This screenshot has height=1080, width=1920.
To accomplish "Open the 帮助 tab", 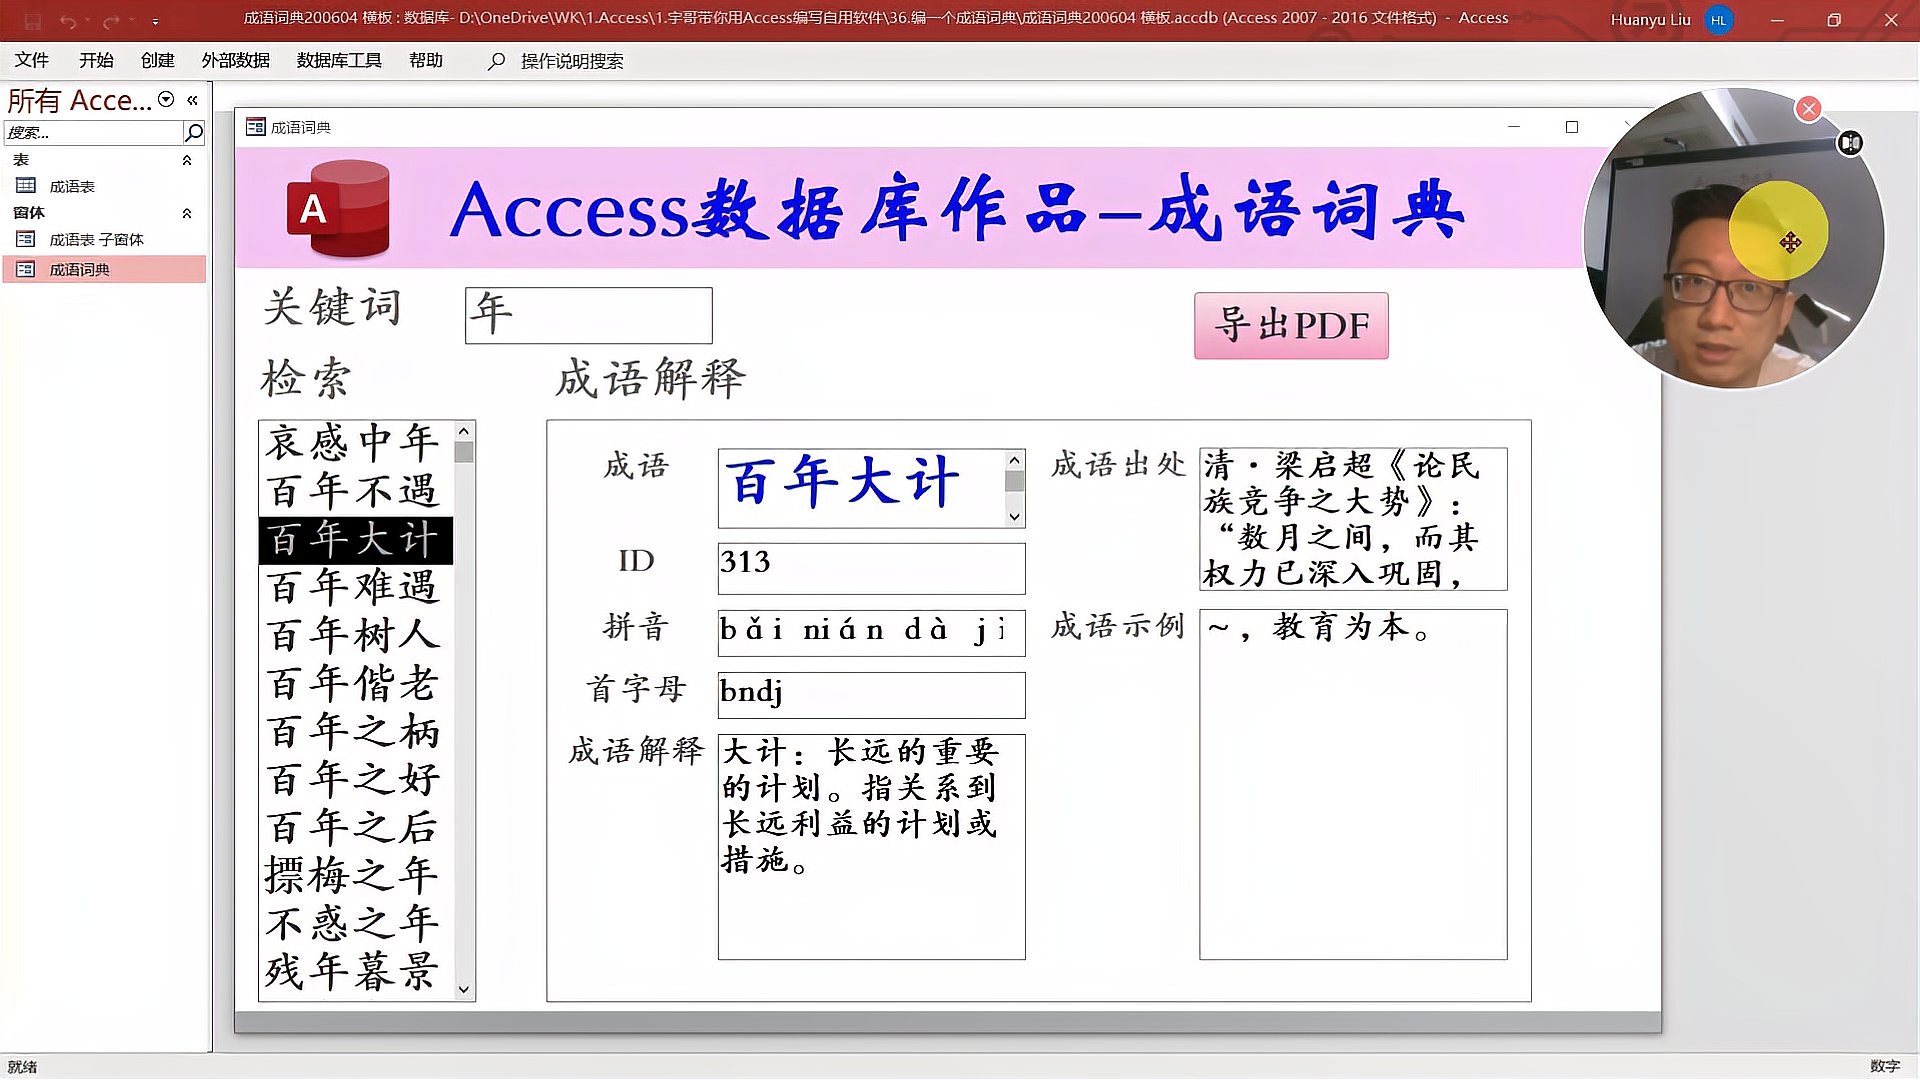I will pos(426,61).
